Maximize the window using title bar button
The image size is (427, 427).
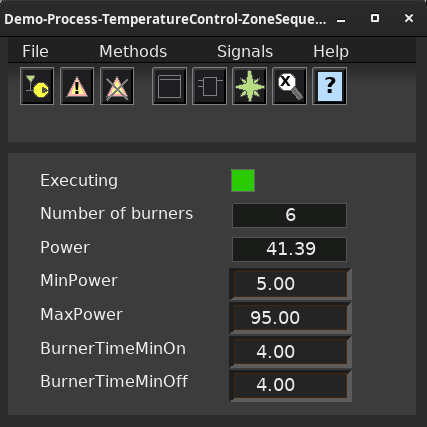point(375,18)
